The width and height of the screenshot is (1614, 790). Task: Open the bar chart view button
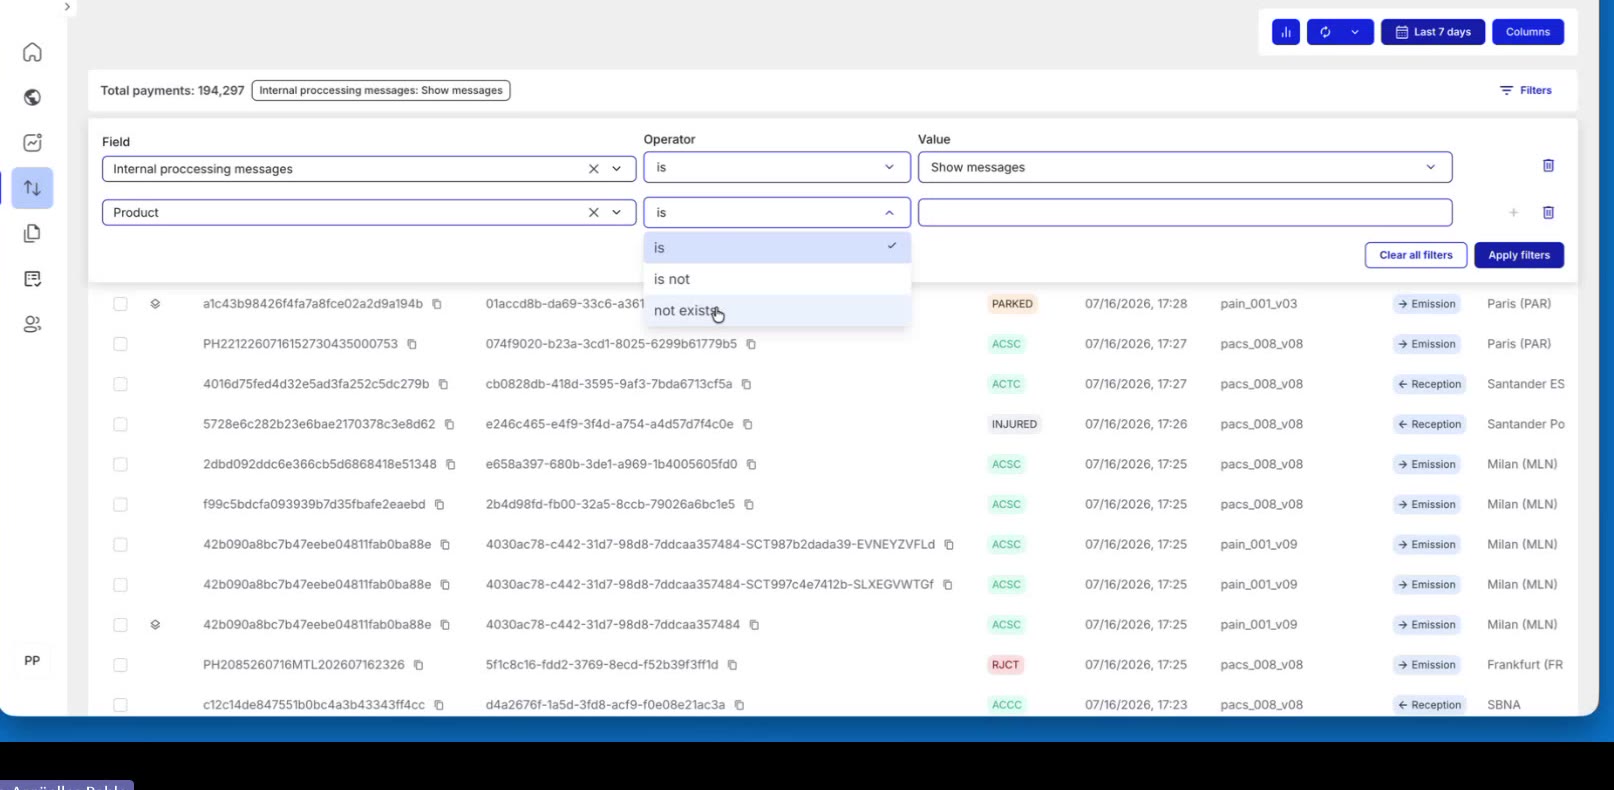[1286, 32]
